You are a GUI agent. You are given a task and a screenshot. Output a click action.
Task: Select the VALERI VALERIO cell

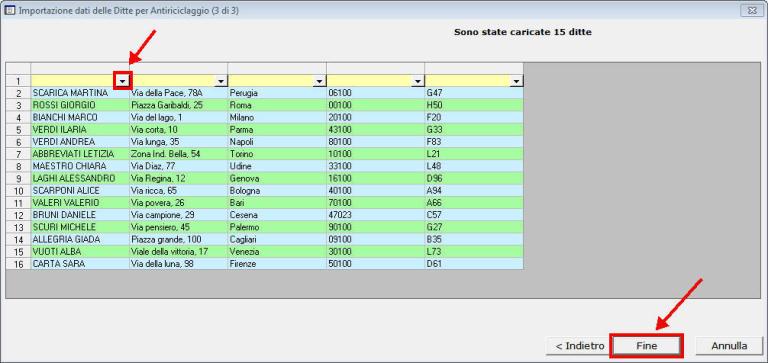pyautogui.click(x=80, y=203)
